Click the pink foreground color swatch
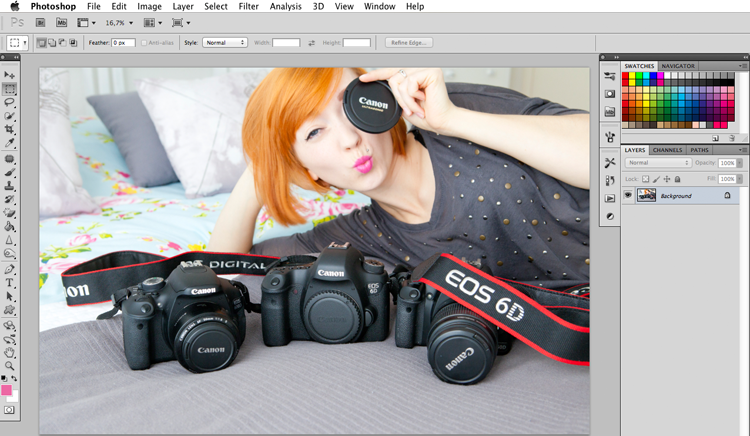The width and height of the screenshot is (750, 436). point(6,390)
